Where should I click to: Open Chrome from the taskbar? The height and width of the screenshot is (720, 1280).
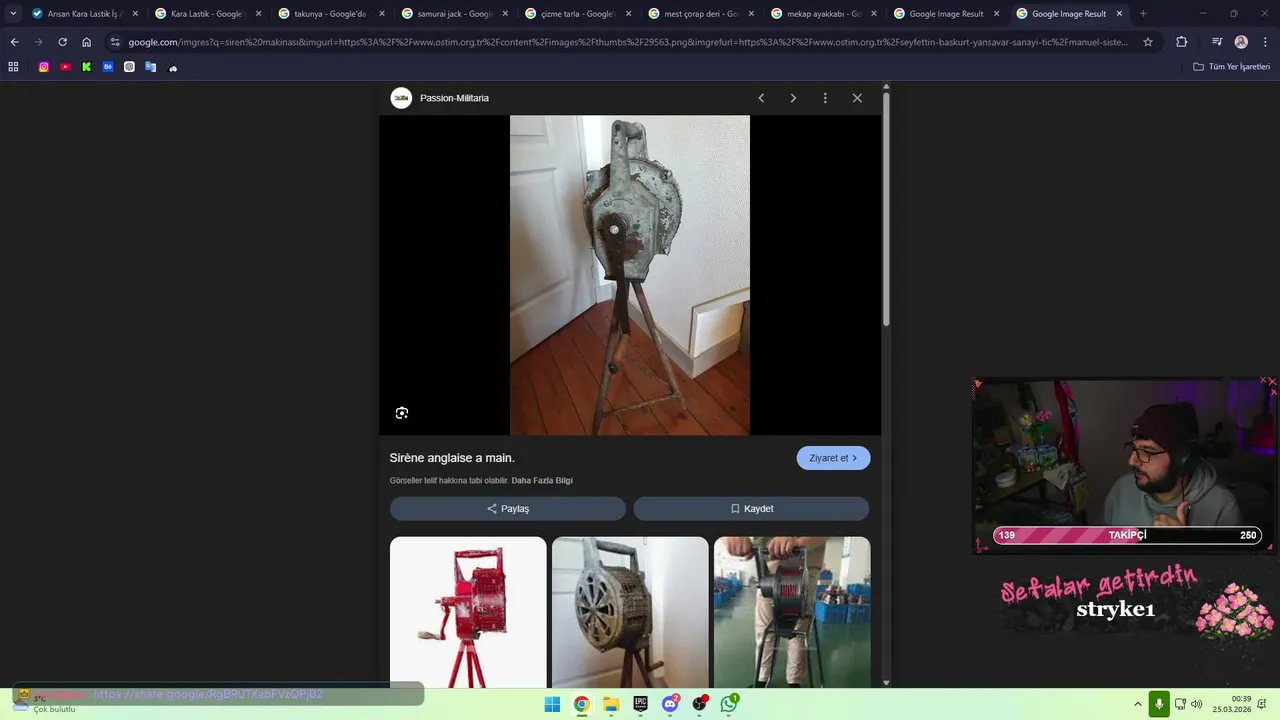[x=581, y=704]
